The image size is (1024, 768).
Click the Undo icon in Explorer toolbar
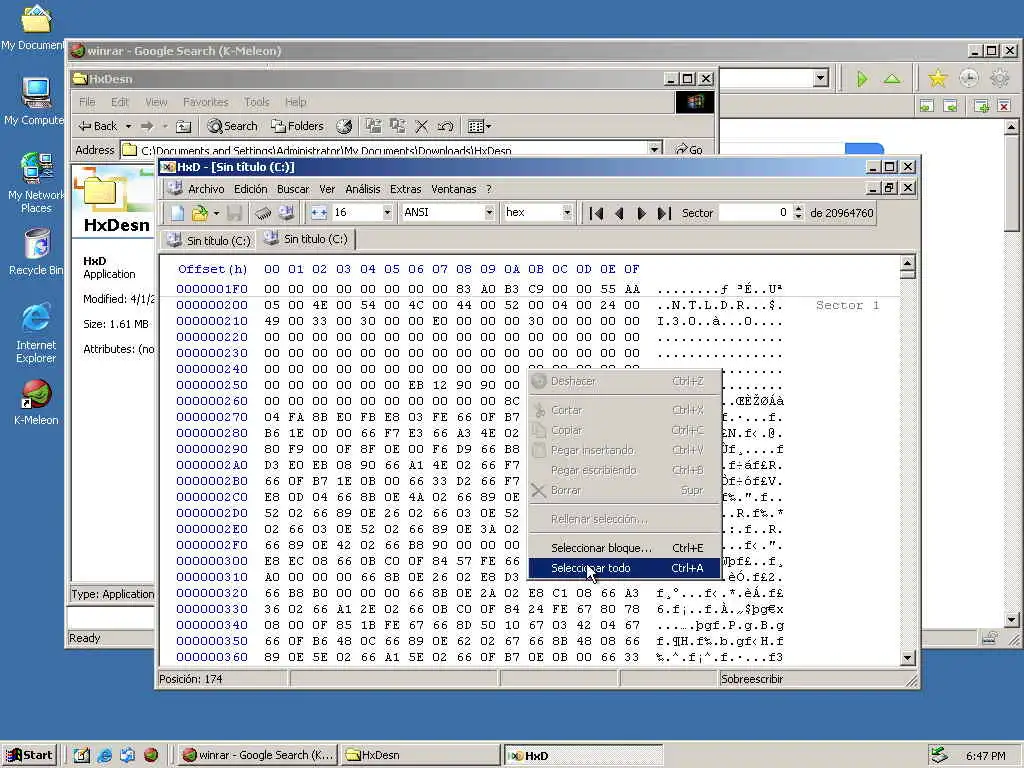click(445, 126)
